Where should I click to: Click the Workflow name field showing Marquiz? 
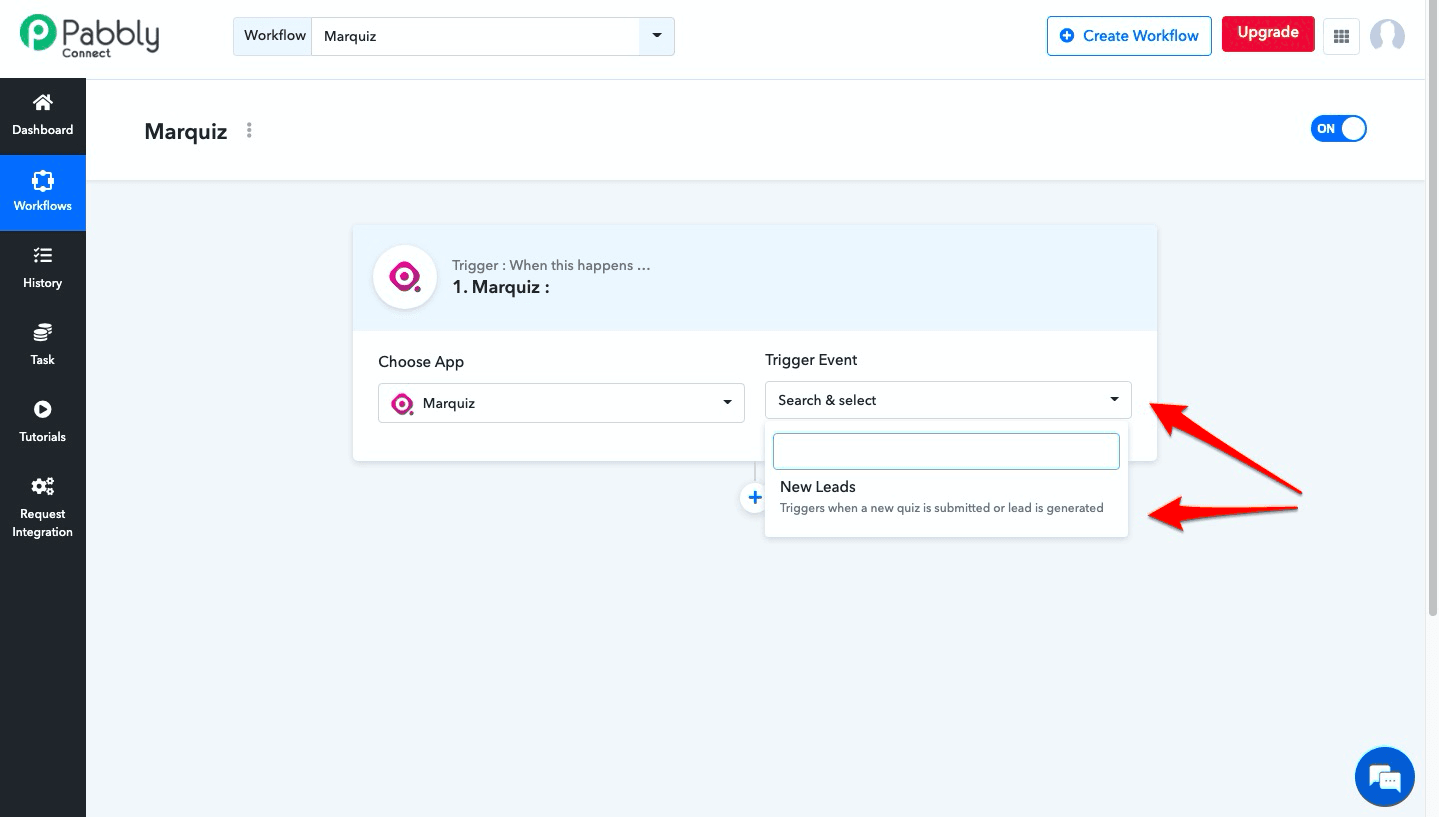point(476,36)
